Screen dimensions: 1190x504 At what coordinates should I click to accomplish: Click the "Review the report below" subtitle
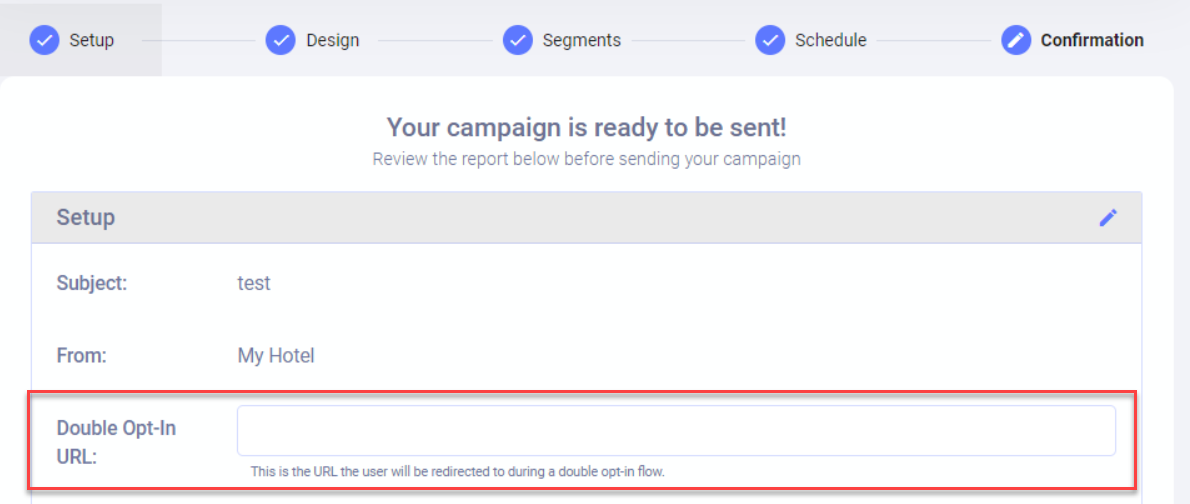pos(586,158)
